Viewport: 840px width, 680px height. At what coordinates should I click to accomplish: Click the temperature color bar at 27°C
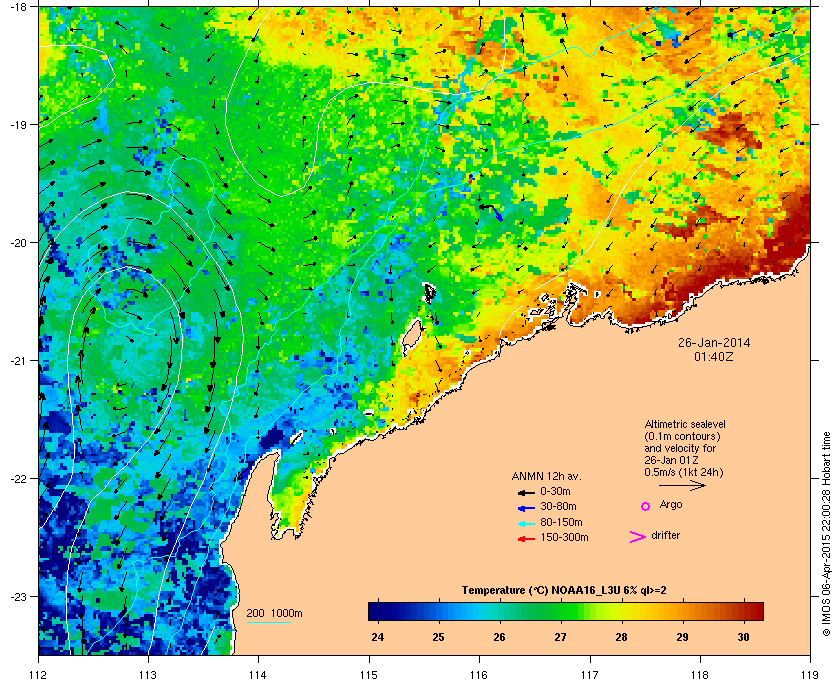pyautogui.click(x=560, y=611)
